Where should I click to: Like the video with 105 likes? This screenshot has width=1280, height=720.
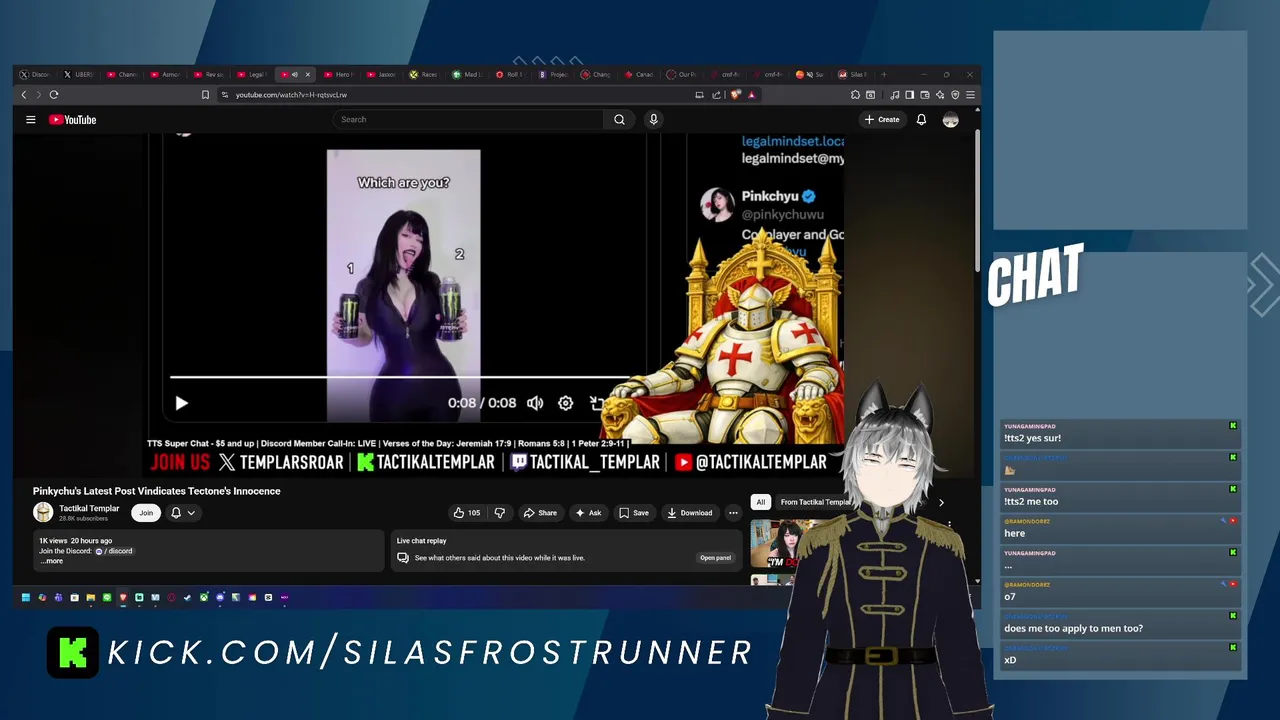tap(466, 513)
